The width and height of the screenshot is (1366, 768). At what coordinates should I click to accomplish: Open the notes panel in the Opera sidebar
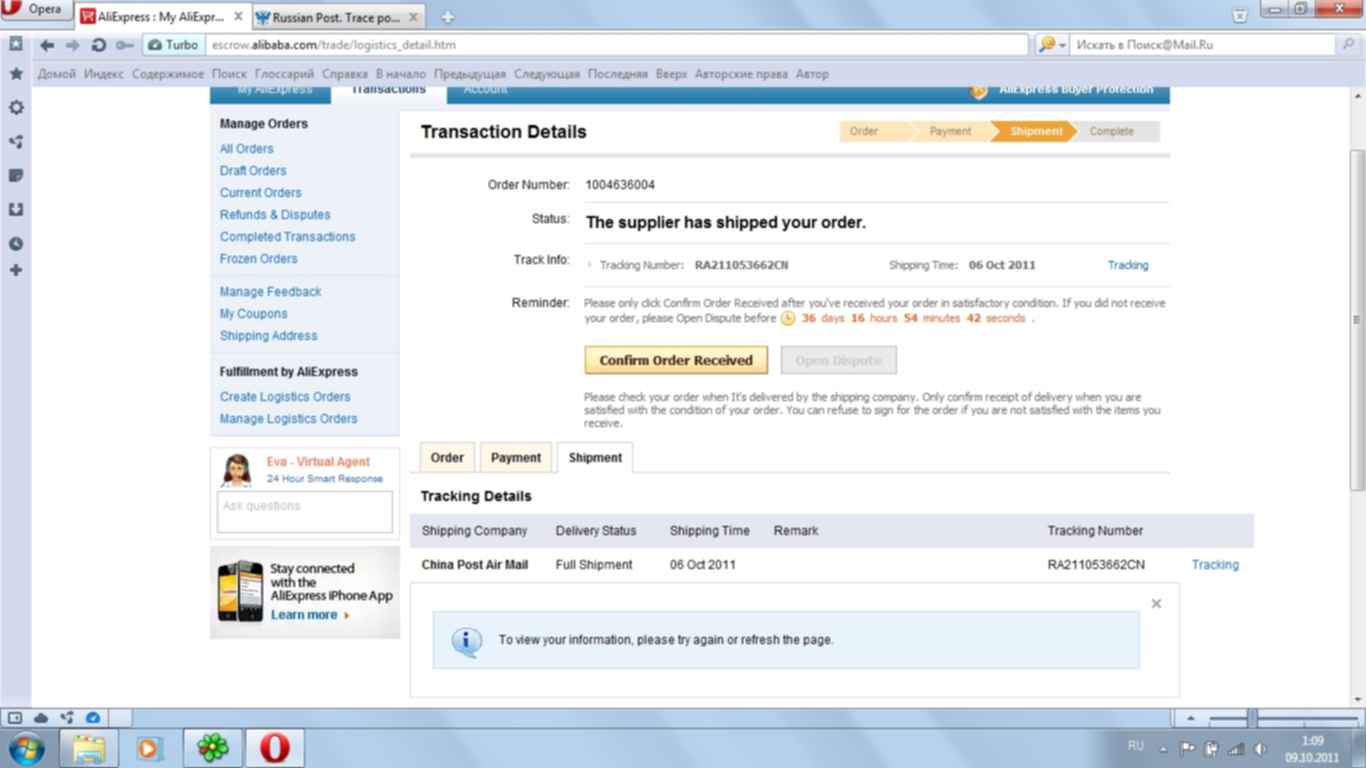(x=16, y=176)
